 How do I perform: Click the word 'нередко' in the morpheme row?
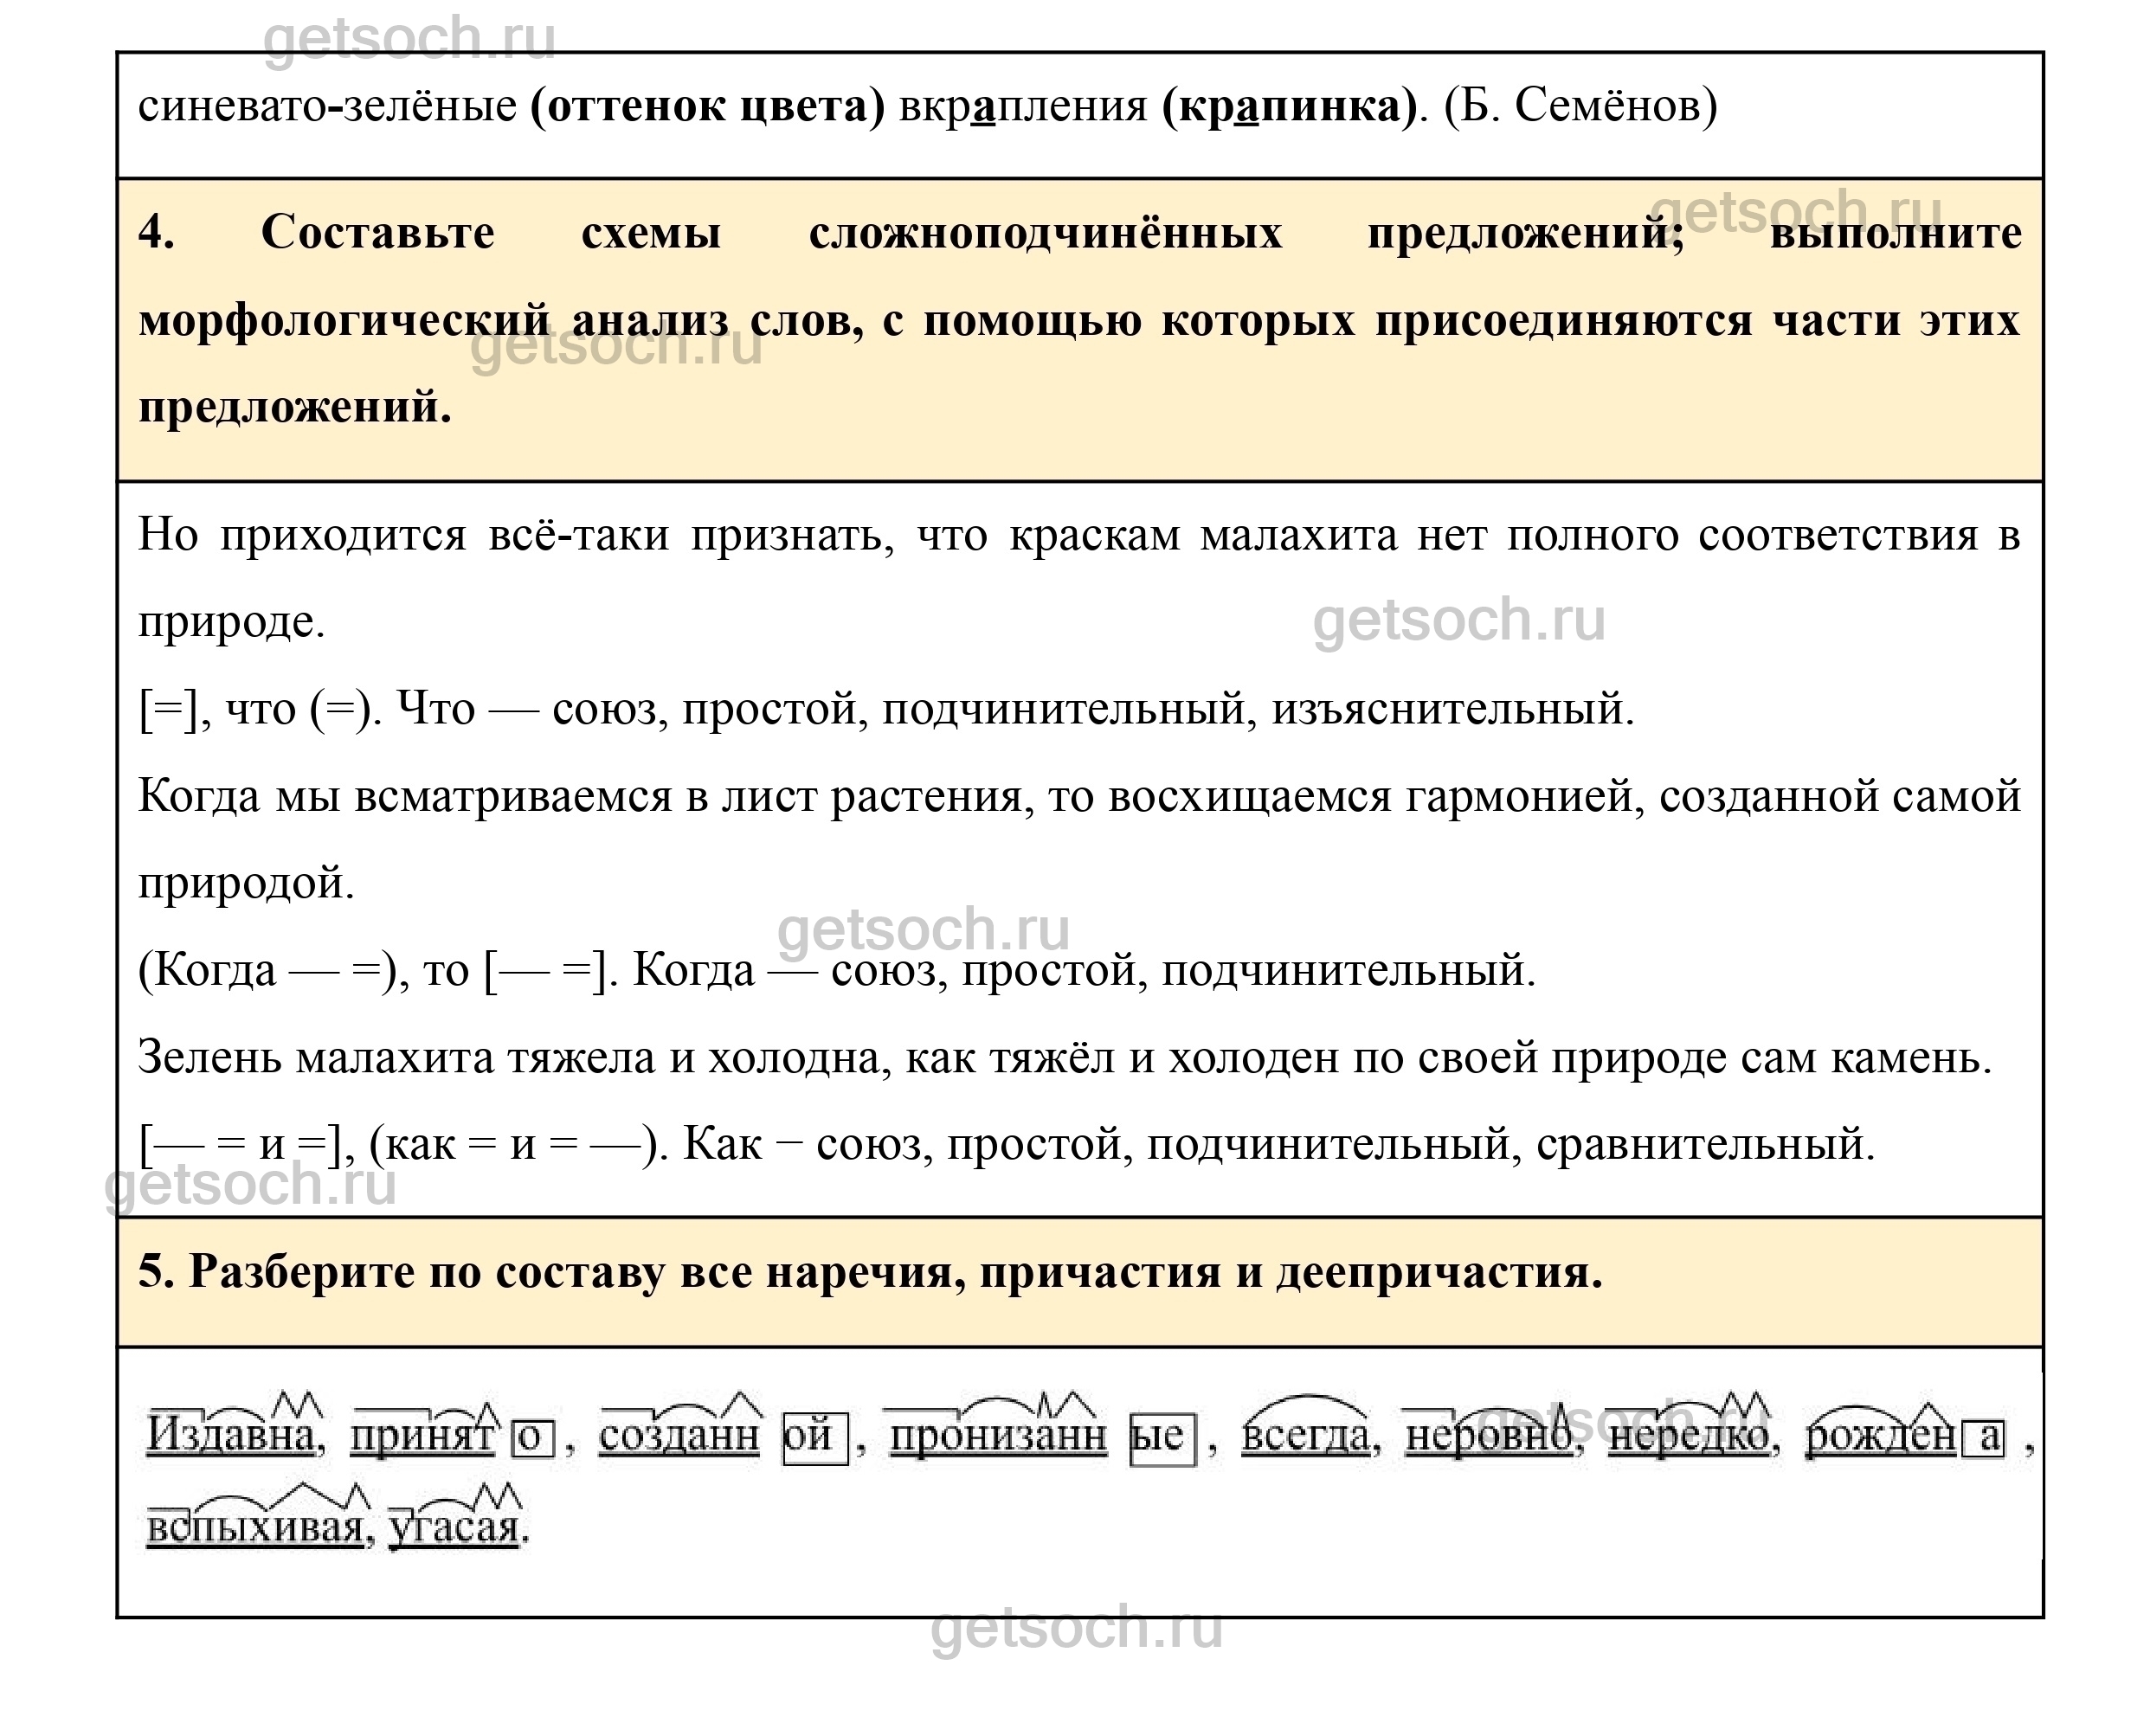click(x=1688, y=1435)
